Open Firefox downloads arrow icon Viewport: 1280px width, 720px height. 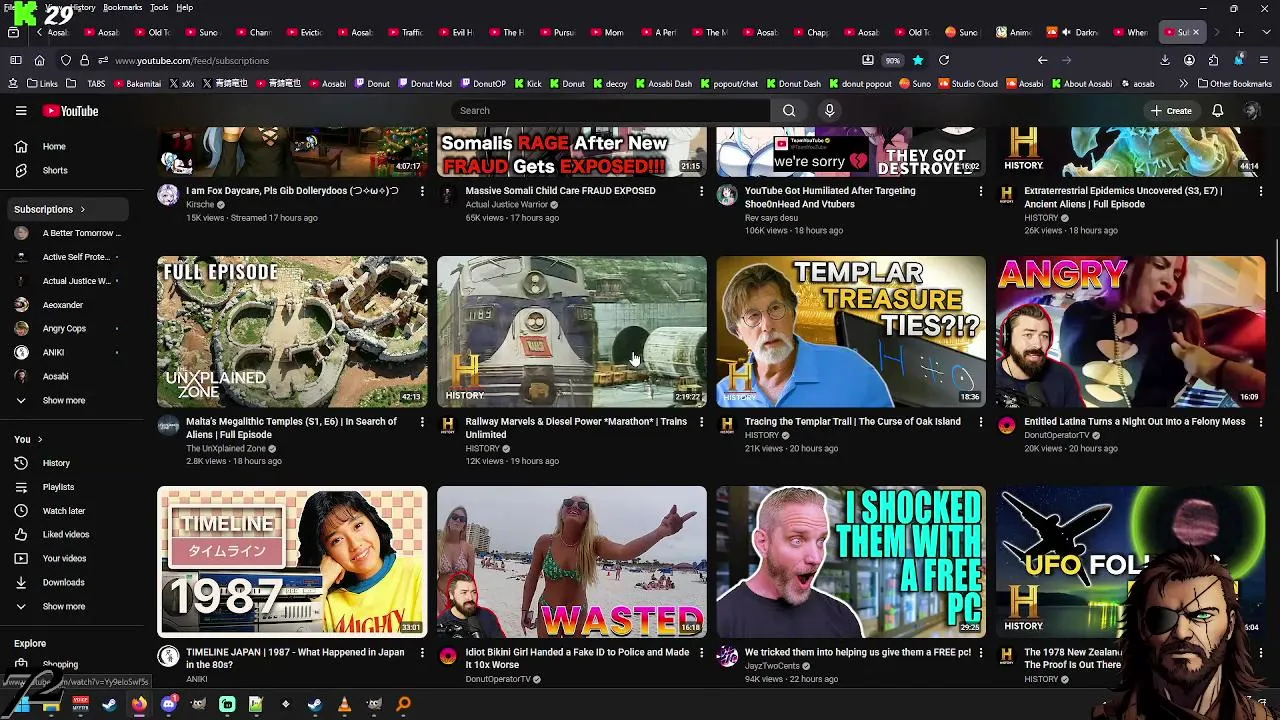click(x=1165, y=61)
